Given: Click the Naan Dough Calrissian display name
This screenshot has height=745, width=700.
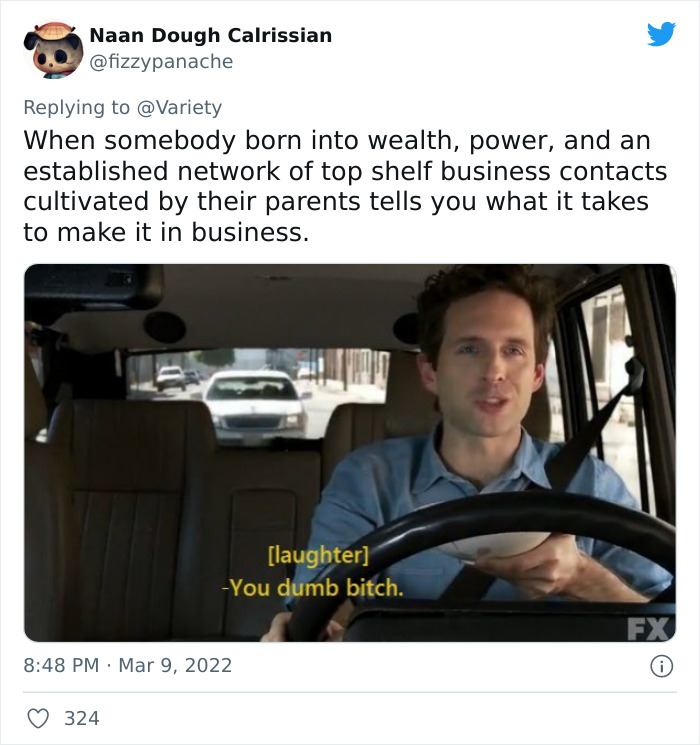Looking at the screenshot, I should click(211, 36).
